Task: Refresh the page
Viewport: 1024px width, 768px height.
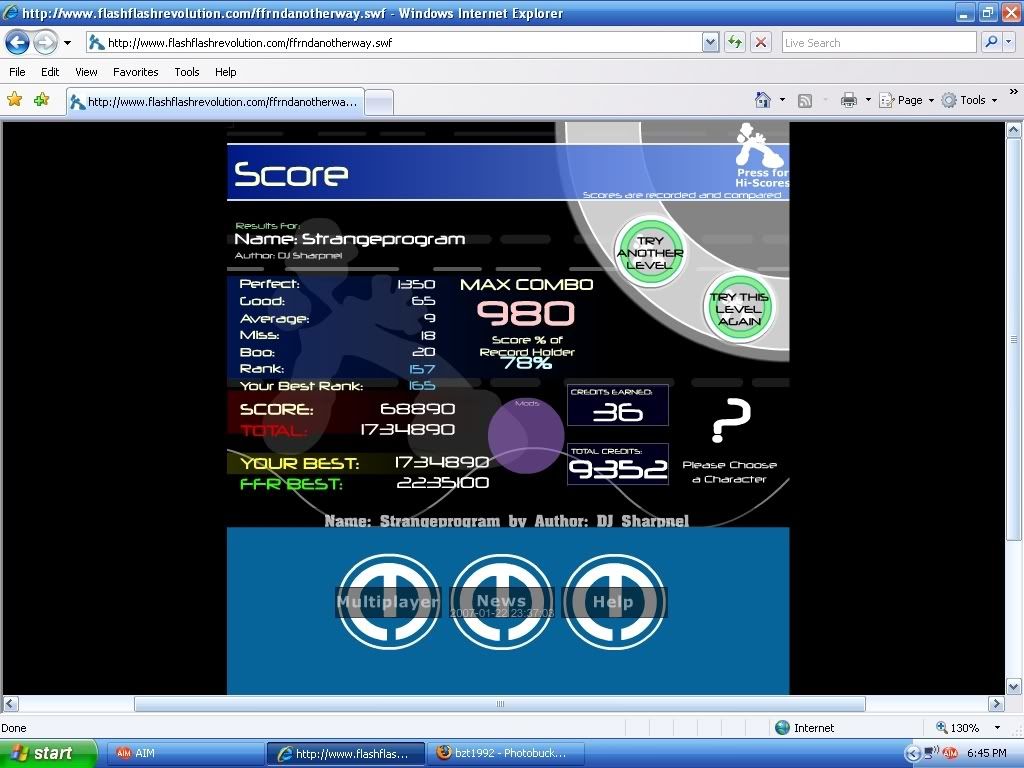Action: click(736, 43)
